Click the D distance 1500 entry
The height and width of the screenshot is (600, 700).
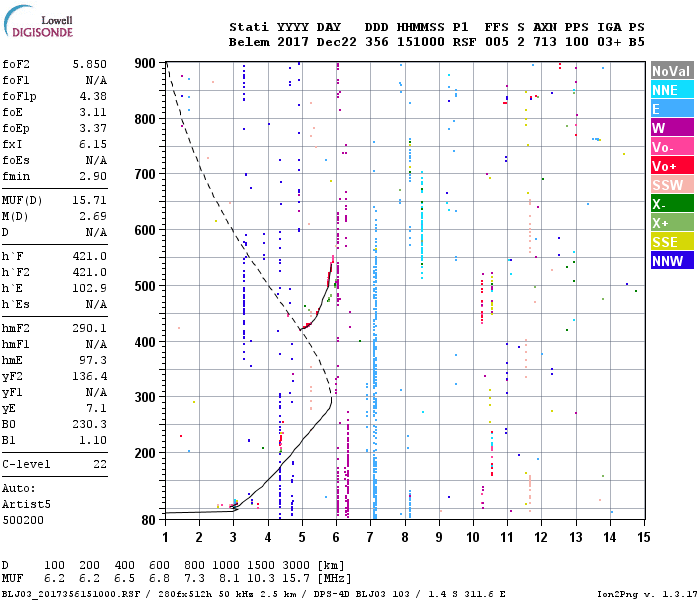click(x=261, y=566)
